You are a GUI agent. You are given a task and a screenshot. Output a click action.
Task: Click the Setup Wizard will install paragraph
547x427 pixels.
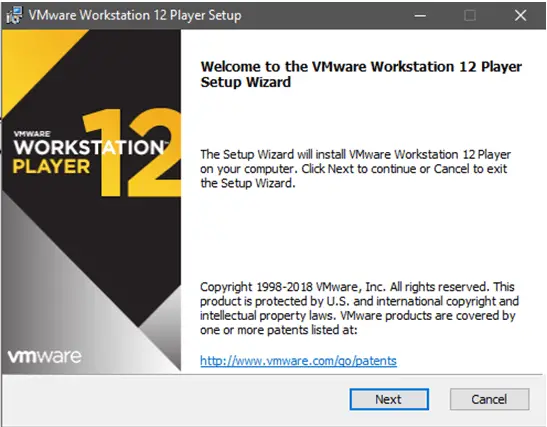point(355,168)
